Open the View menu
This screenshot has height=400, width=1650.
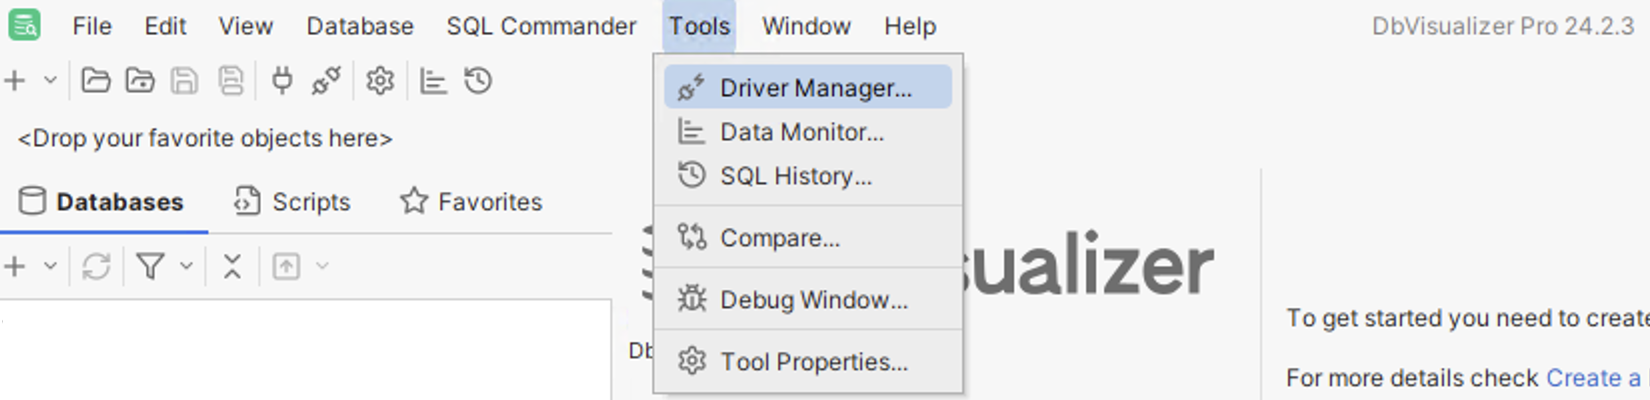pyautogui.click(x=245, y=26)
